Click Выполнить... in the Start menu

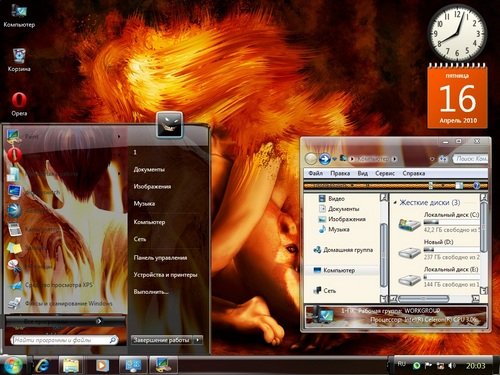[151, 292]
